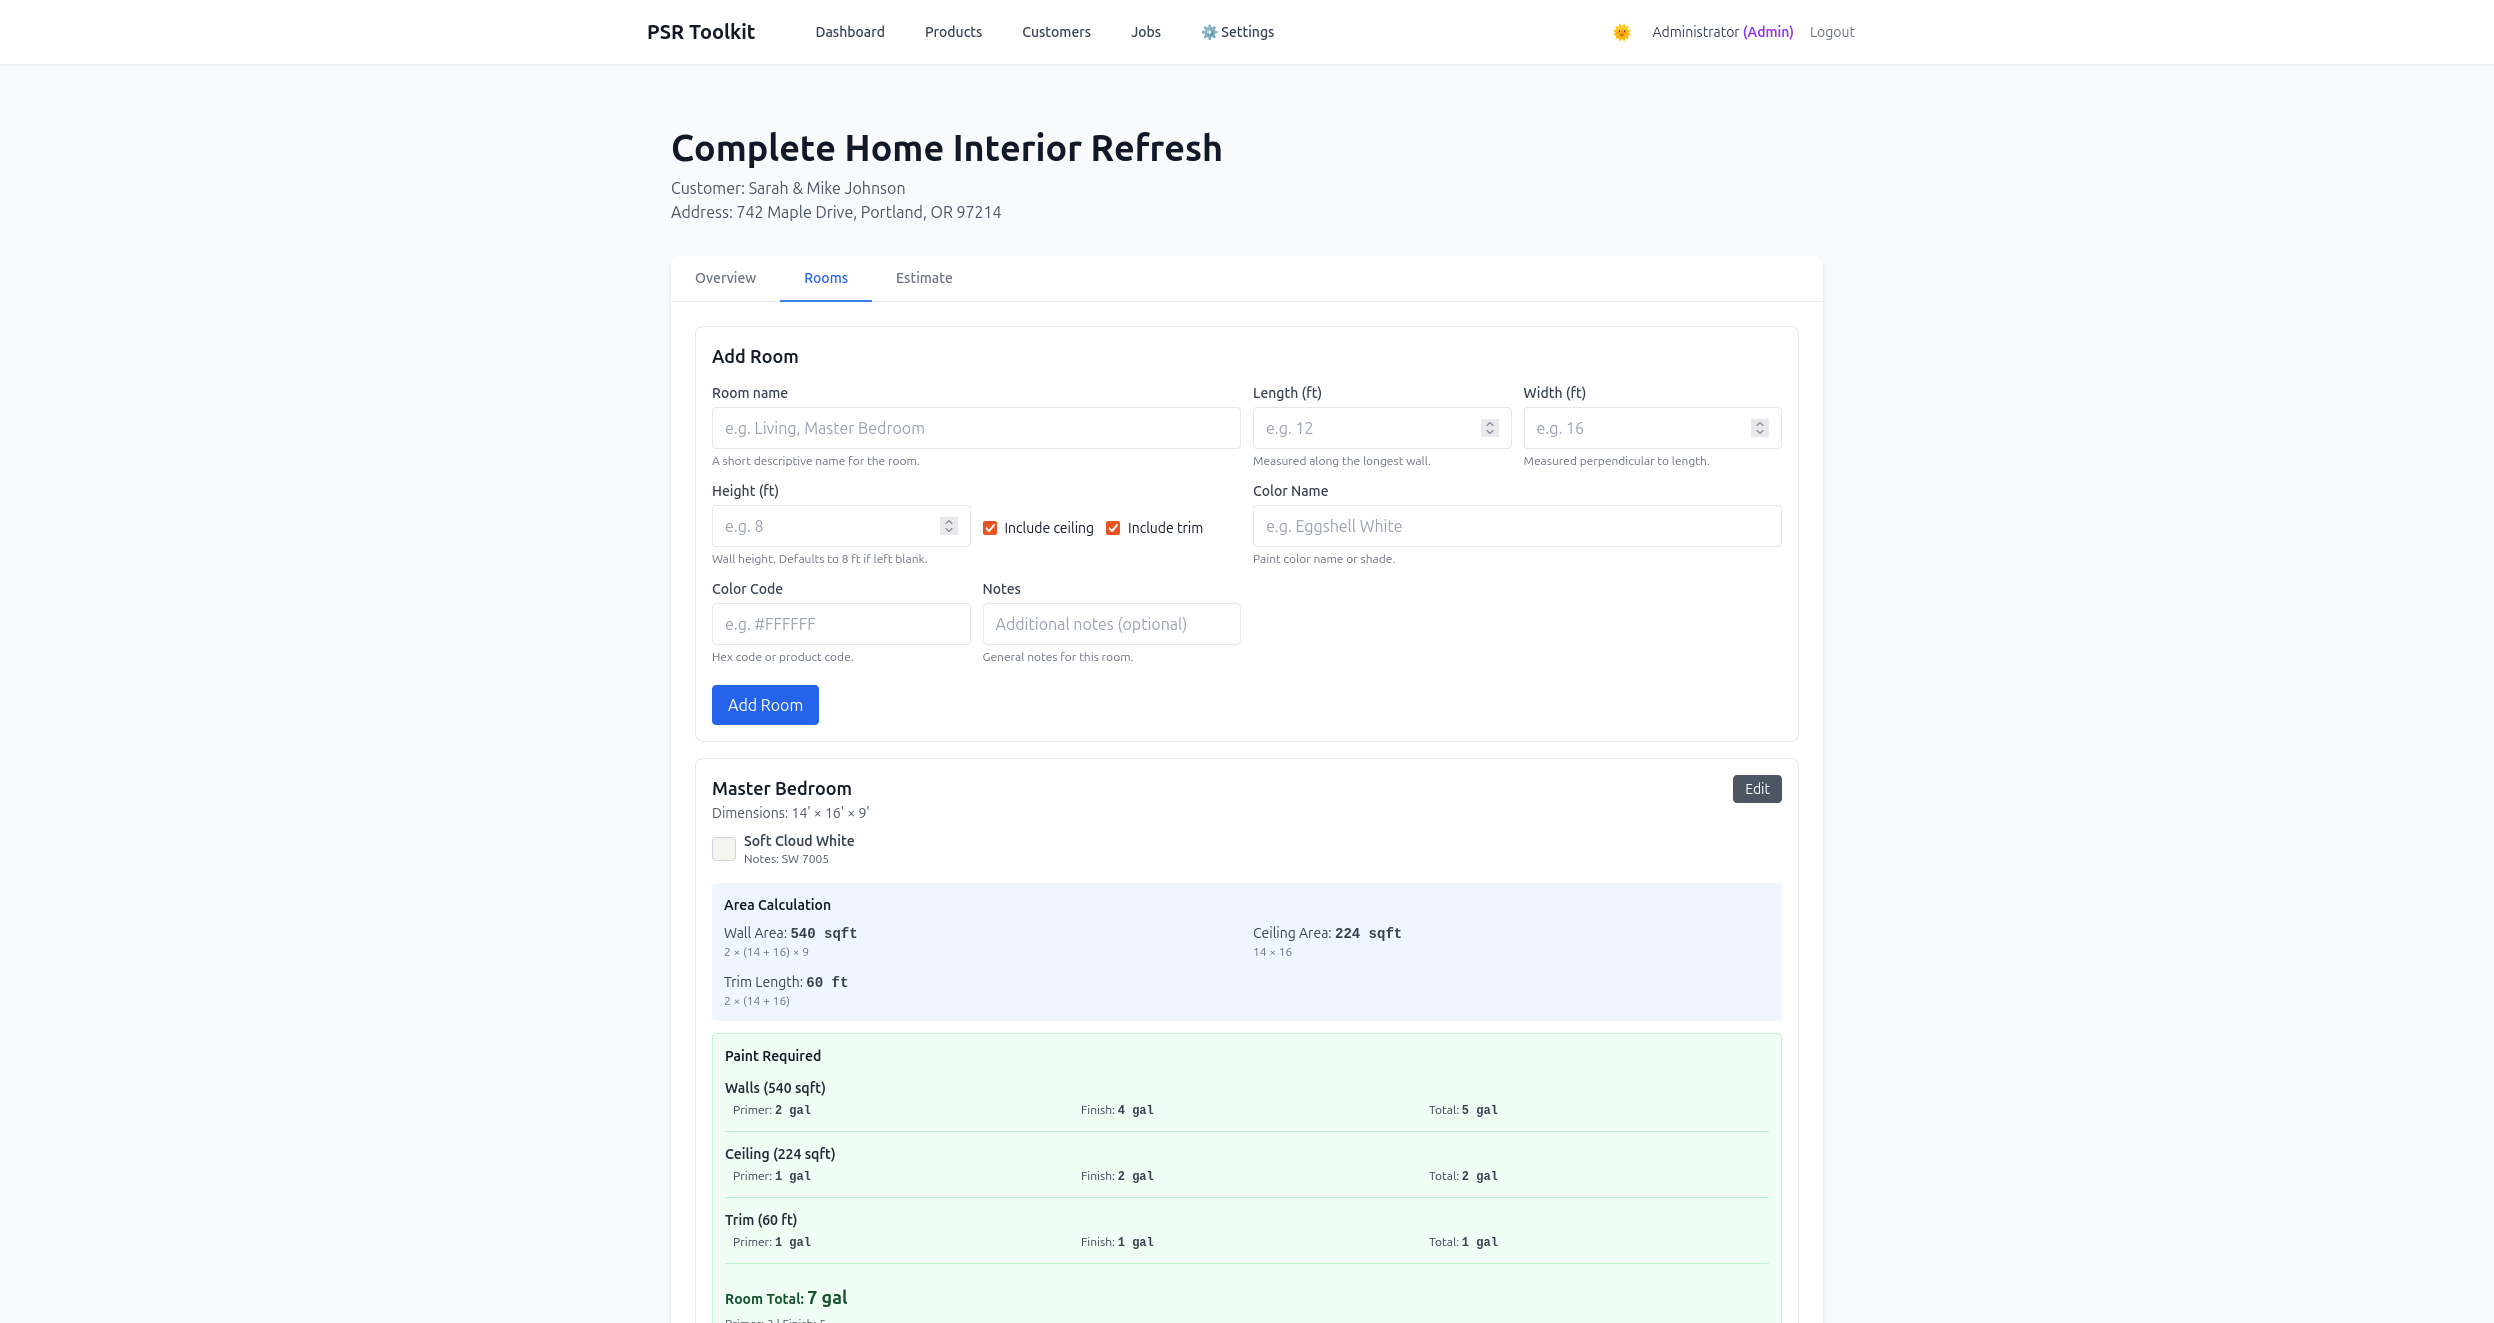Screen dimensions: 2494x1323
Task: Open the Customers page
Action: [x=1056, y=32]
